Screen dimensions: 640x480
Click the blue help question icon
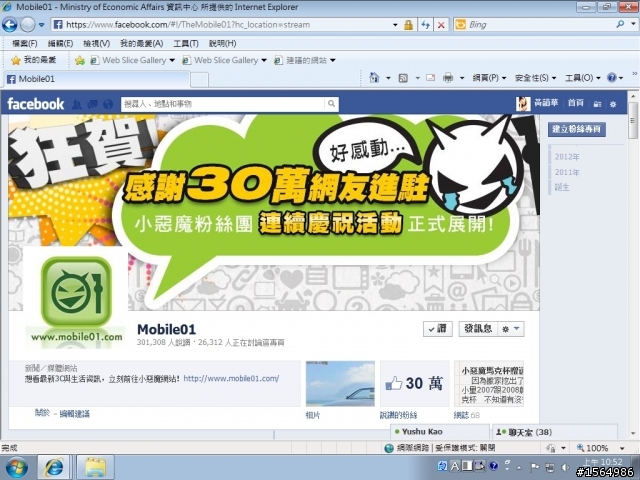point(611,78)
